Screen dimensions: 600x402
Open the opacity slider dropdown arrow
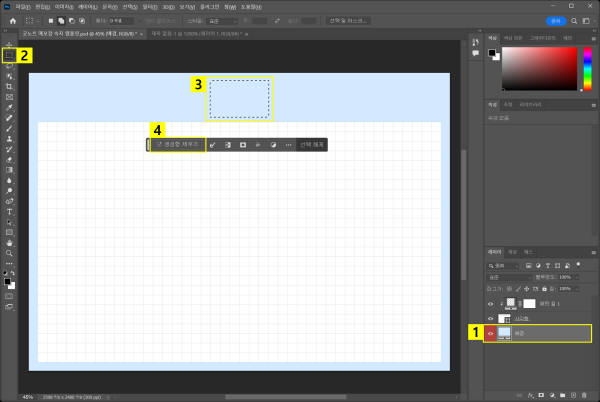point(577,277)
